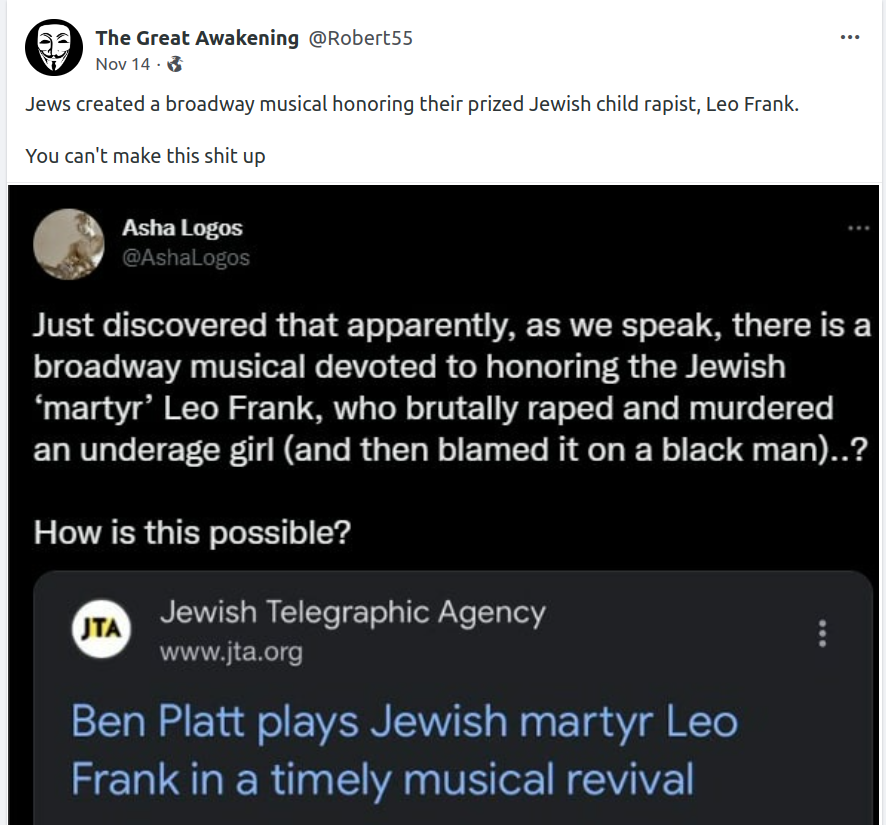Click the "Jewish Telegraphic Agency" site name
The height and width of the screenshot is (825, 886).
(352, 612)
